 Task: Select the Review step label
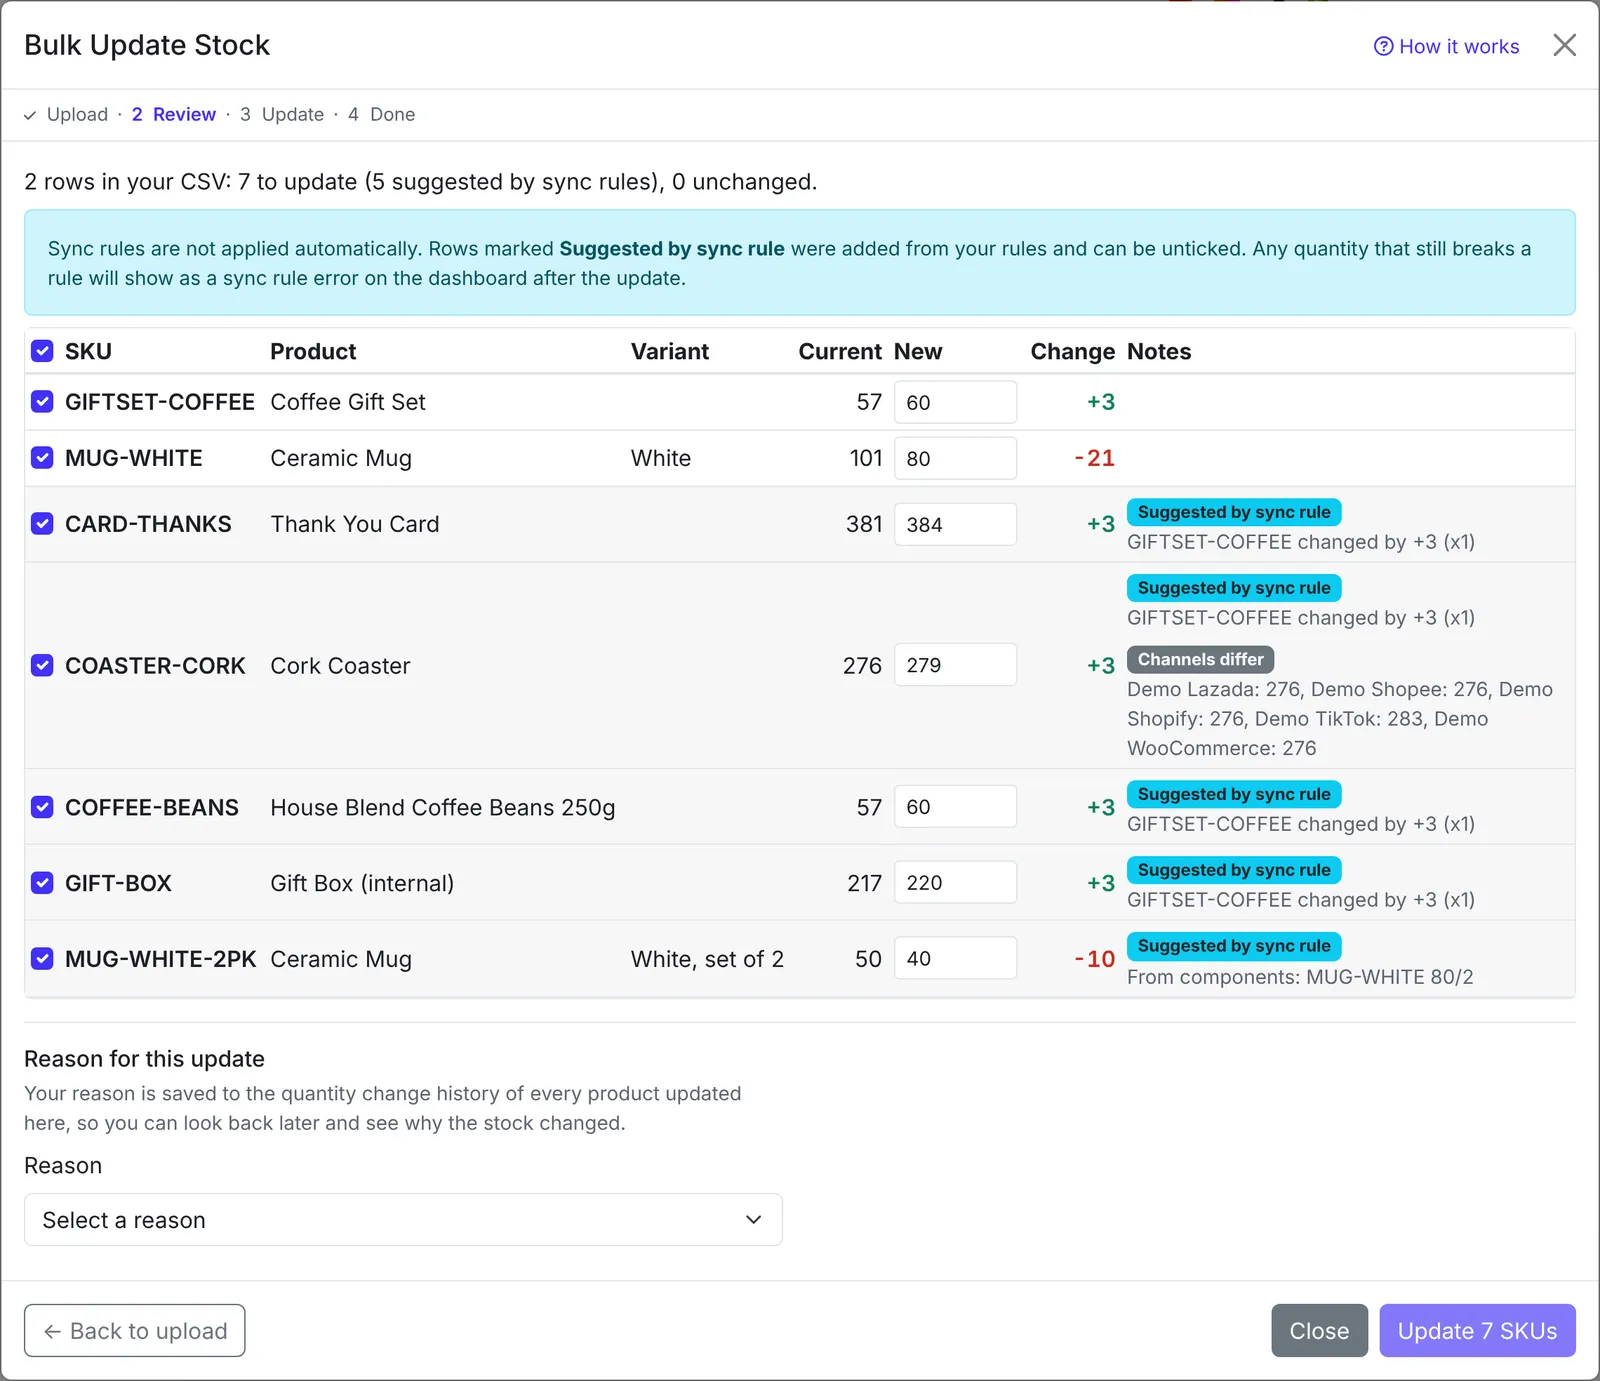point(174,114)
